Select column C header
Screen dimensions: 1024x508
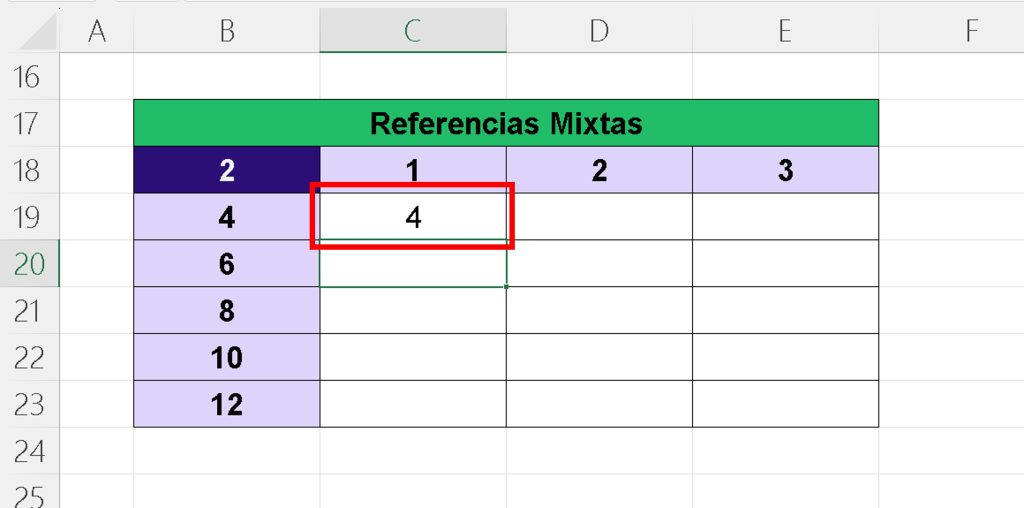coord(413,31)
